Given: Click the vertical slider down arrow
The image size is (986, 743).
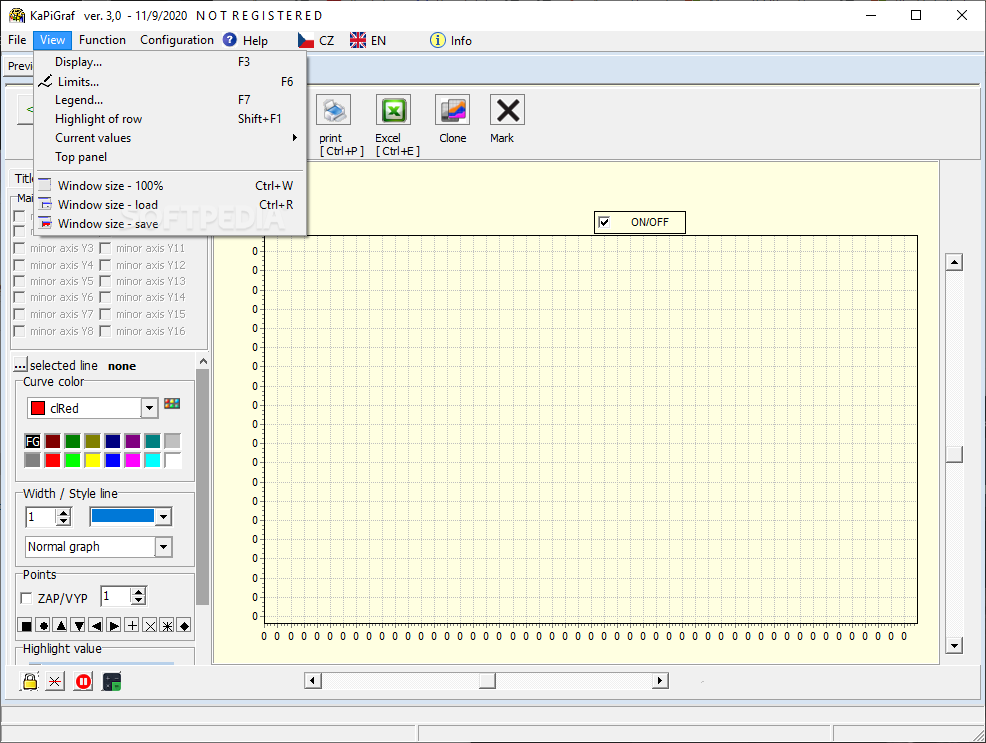Looking at the screenshot, I should tap(955, 645).
